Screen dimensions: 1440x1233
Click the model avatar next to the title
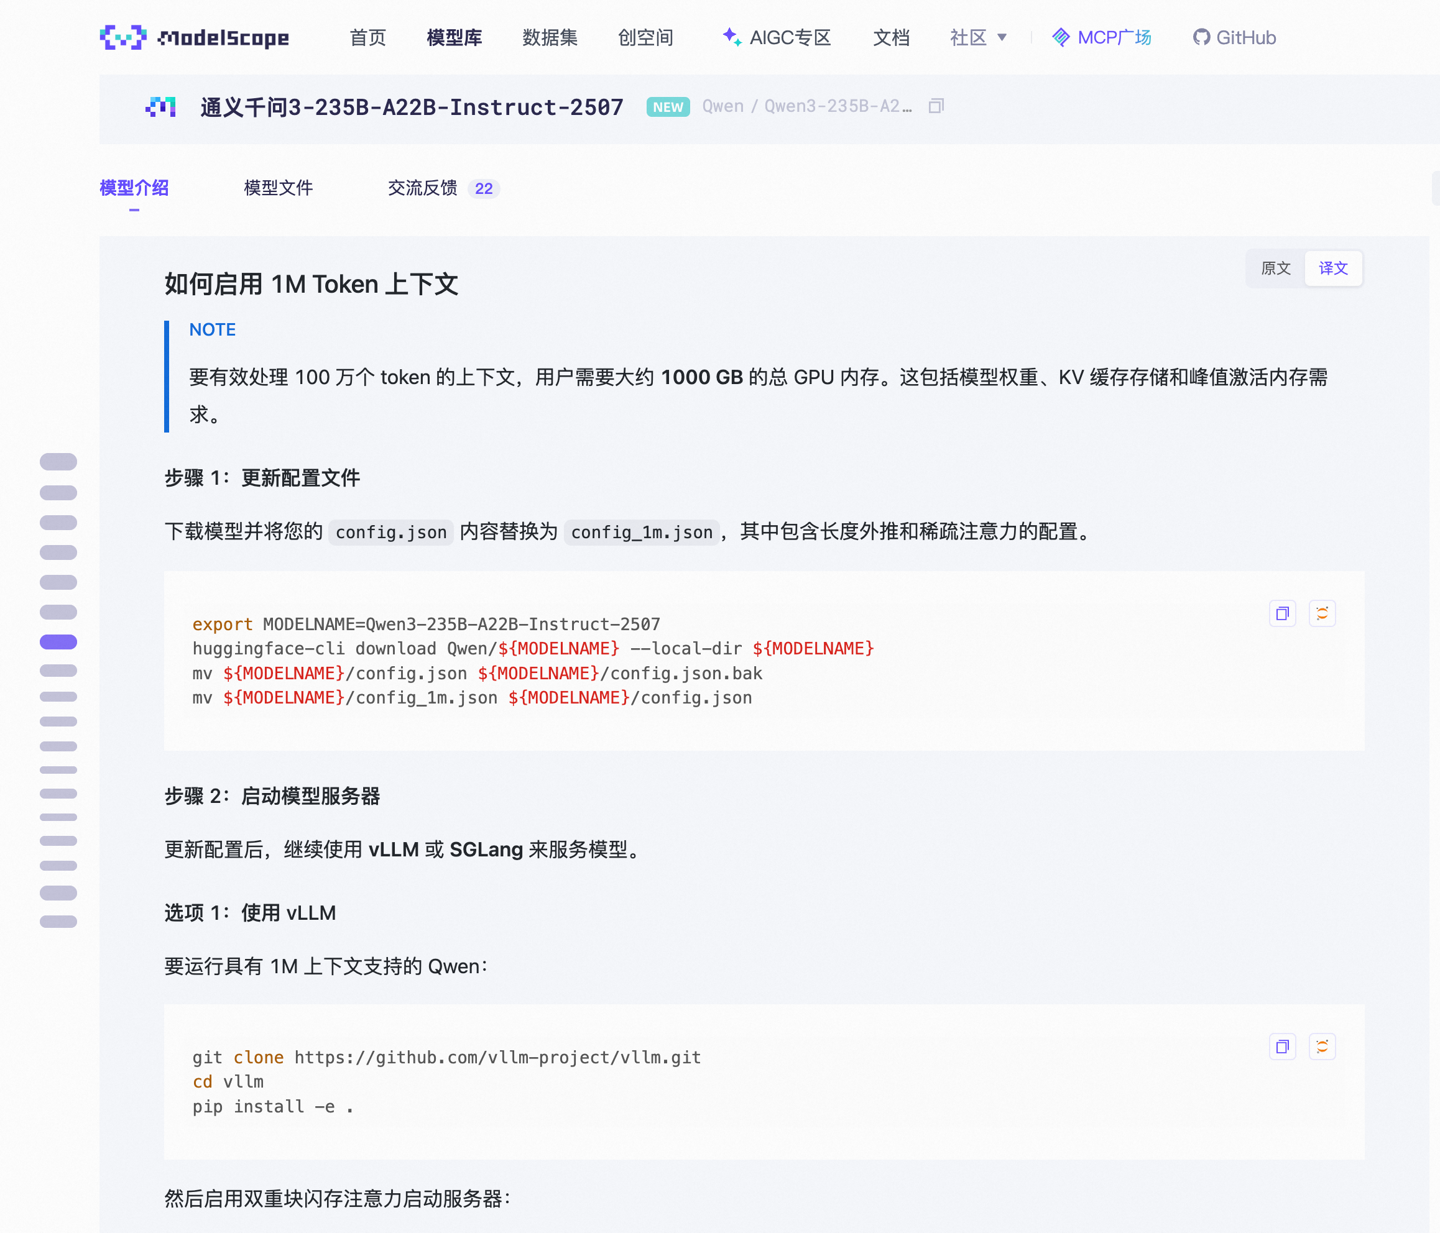point(161,107)
